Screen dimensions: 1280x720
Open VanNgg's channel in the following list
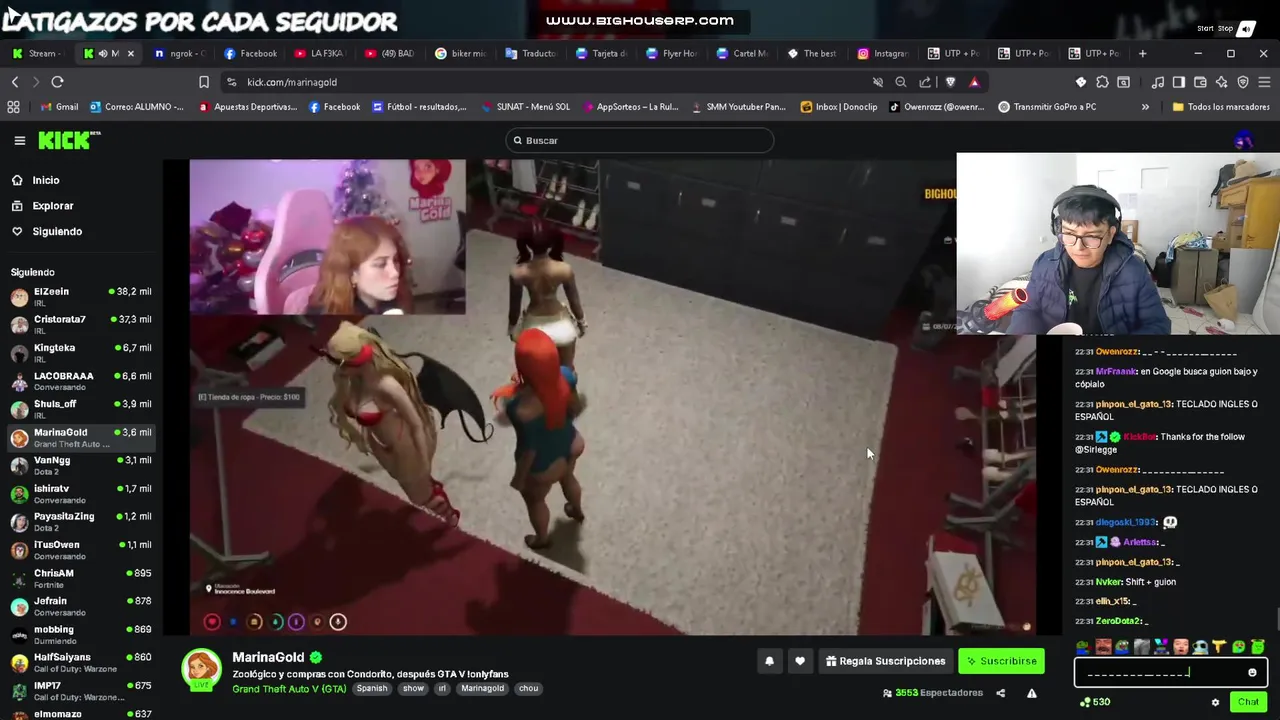point(81,465)
